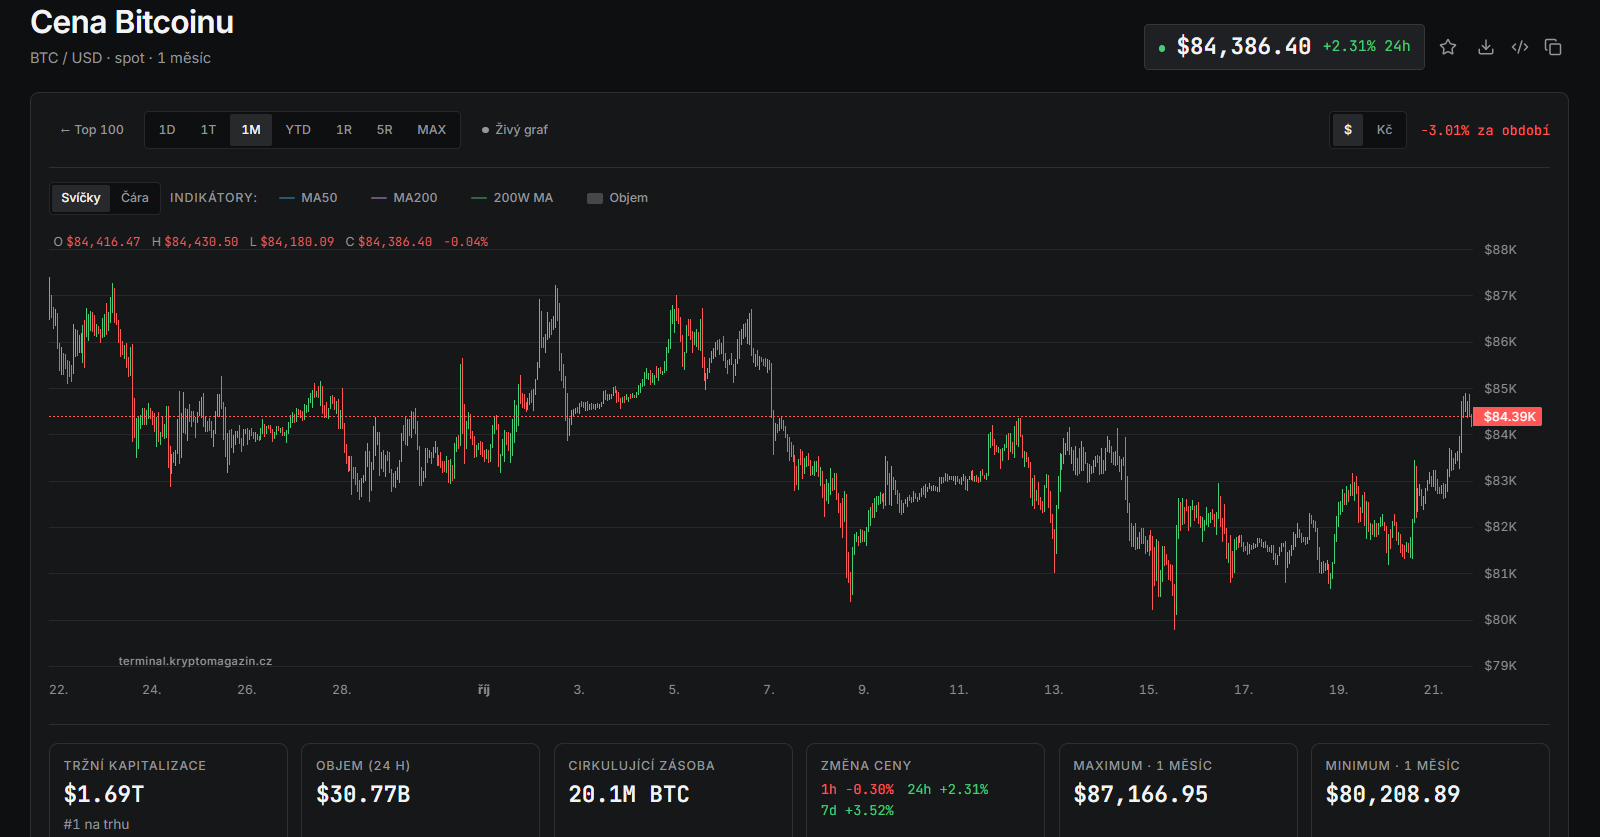Image resolution: width=1600 pixels, height=837 pixels.
Task: Click the 20.1M BTC circulating supply value
Action: pos(629,794)
